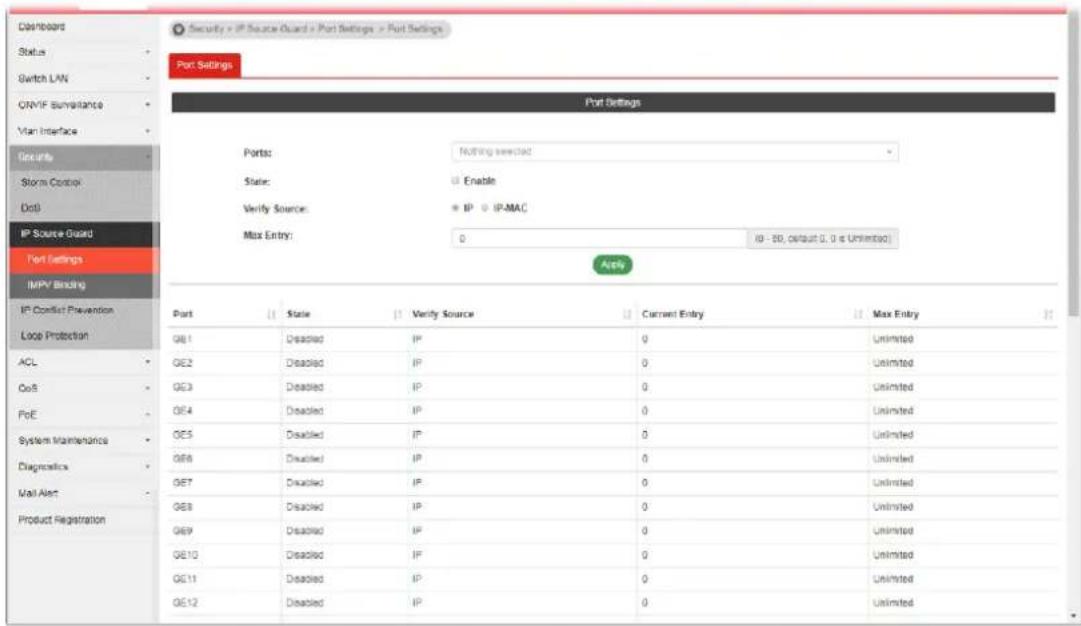Expand the Diagnostics menu
Screen dimensions: 1081x626
[84, 467]
